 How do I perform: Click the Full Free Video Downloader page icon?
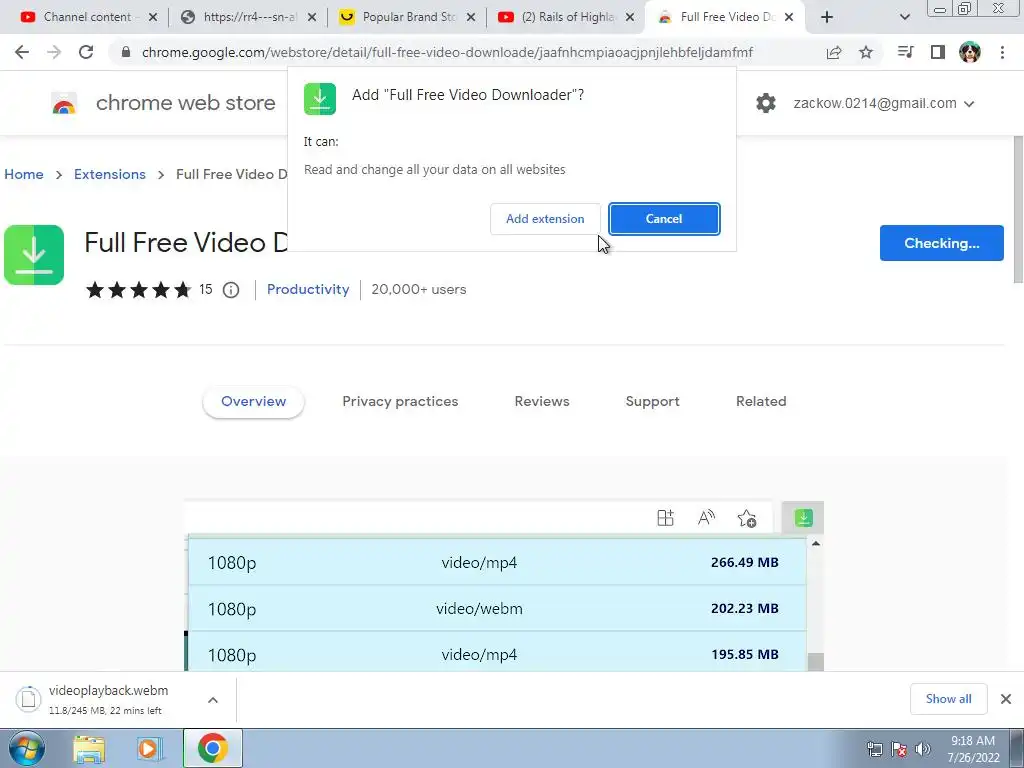coord(34,255)
